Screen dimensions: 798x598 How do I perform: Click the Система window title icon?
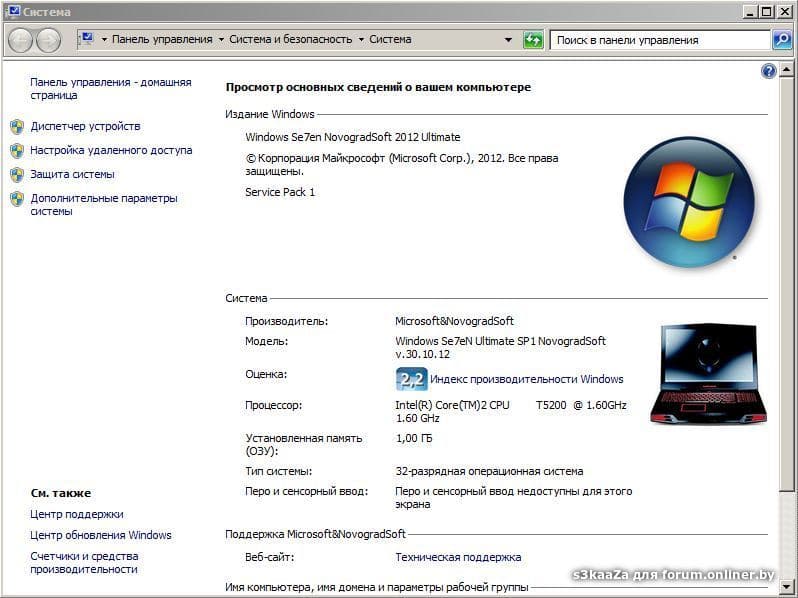12,11
